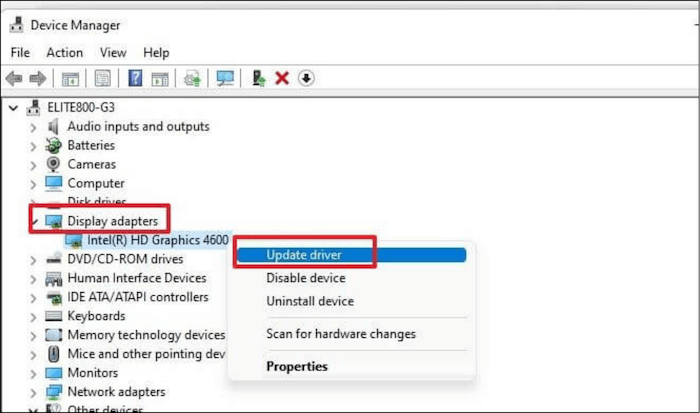Expand the DVD/CD-ROM drives chevron
Viewport: 700px width, 413px height.
[x=33, y=260]
